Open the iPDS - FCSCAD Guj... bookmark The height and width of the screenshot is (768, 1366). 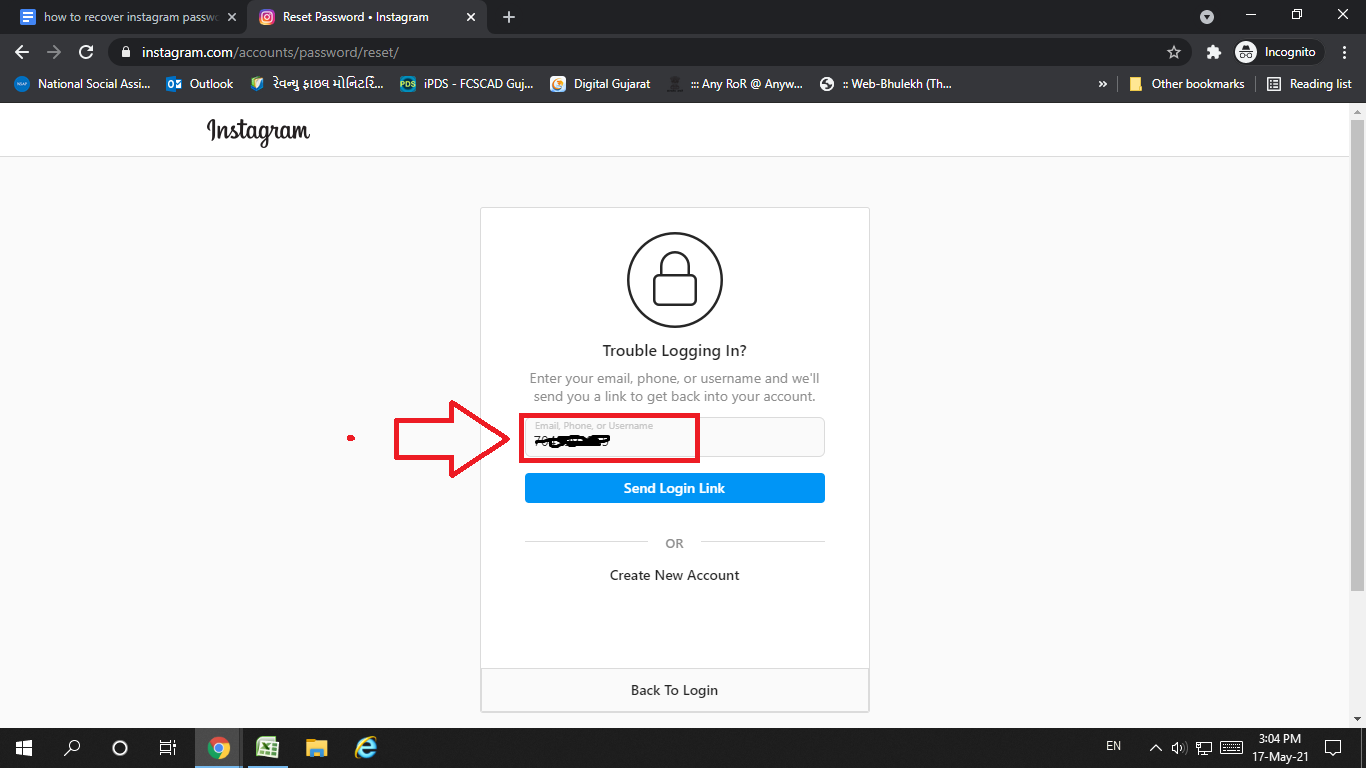coord(466,84)
